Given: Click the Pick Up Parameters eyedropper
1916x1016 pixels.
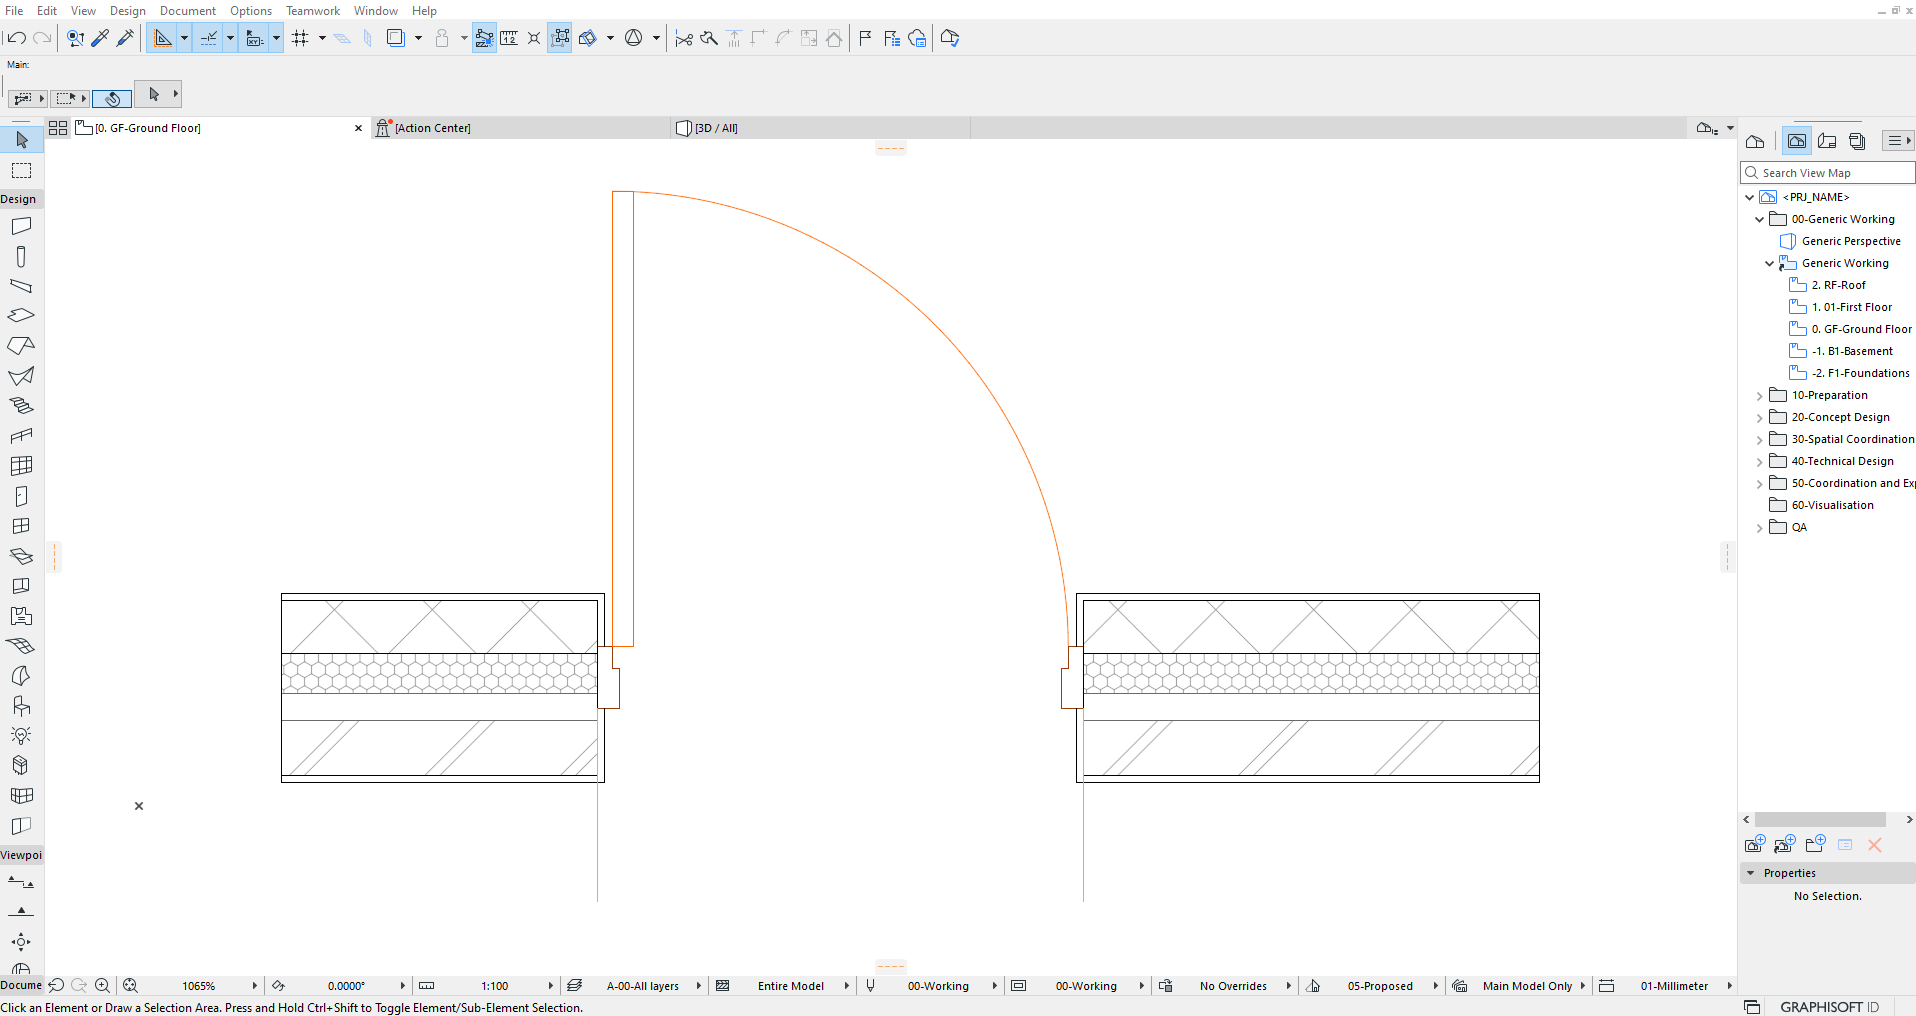Looking at the screenshot, I should pos(100,38).
